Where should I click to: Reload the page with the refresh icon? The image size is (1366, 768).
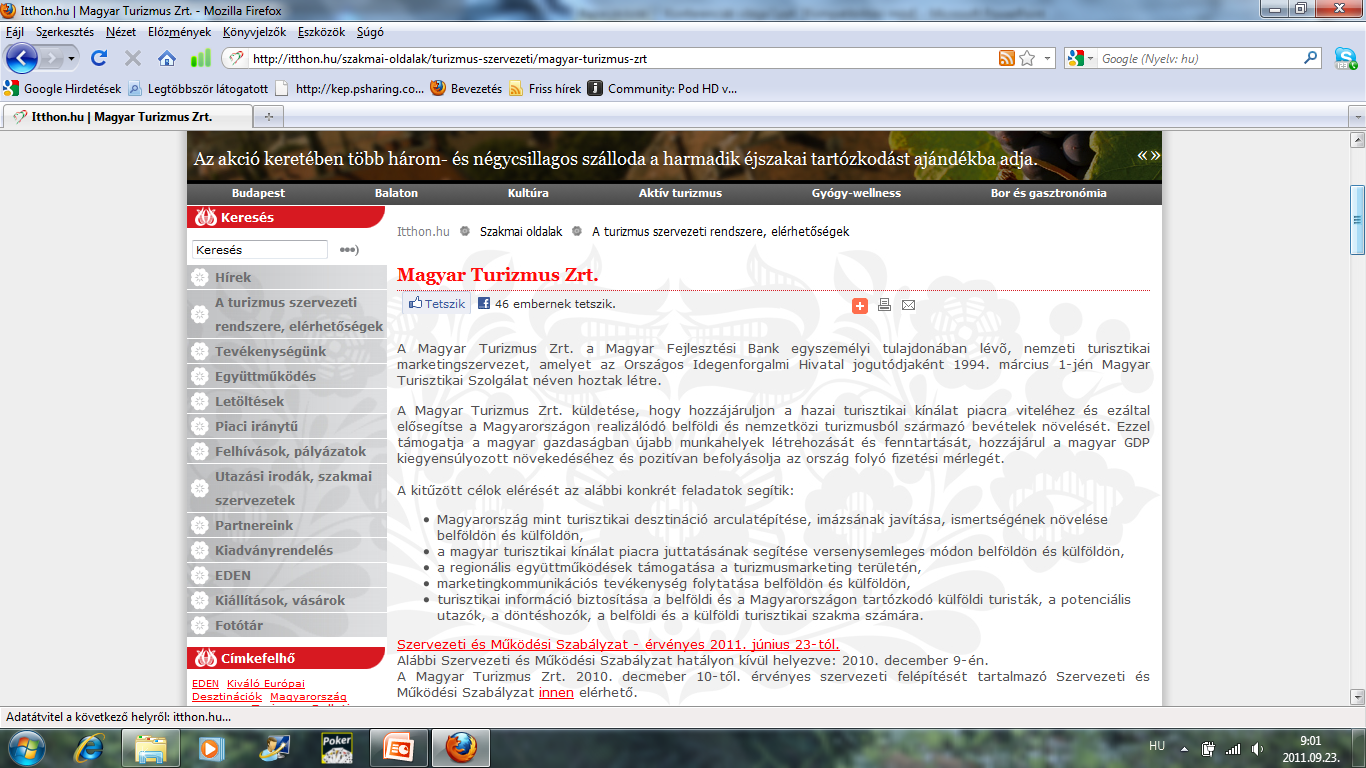tap(99, 59)
